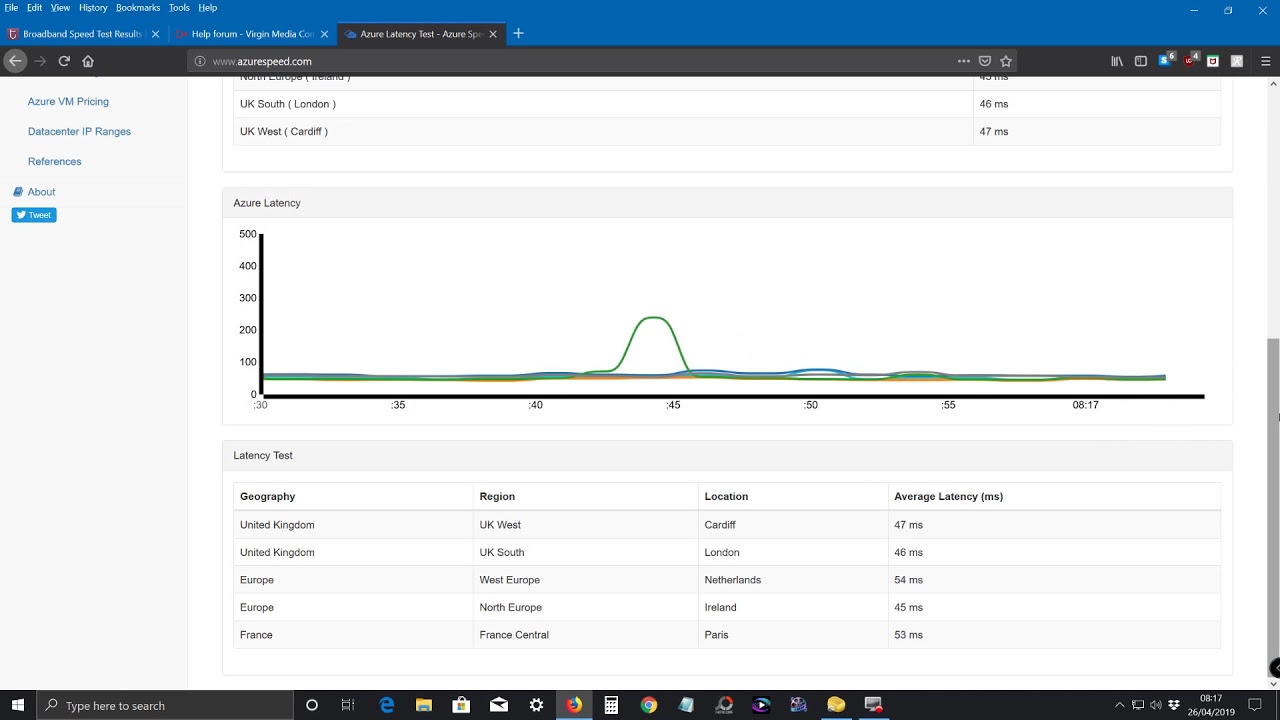Click taskbar clock showing 08:17
The height and width of the screenshot is (720, 1280).
(1211, 705)
